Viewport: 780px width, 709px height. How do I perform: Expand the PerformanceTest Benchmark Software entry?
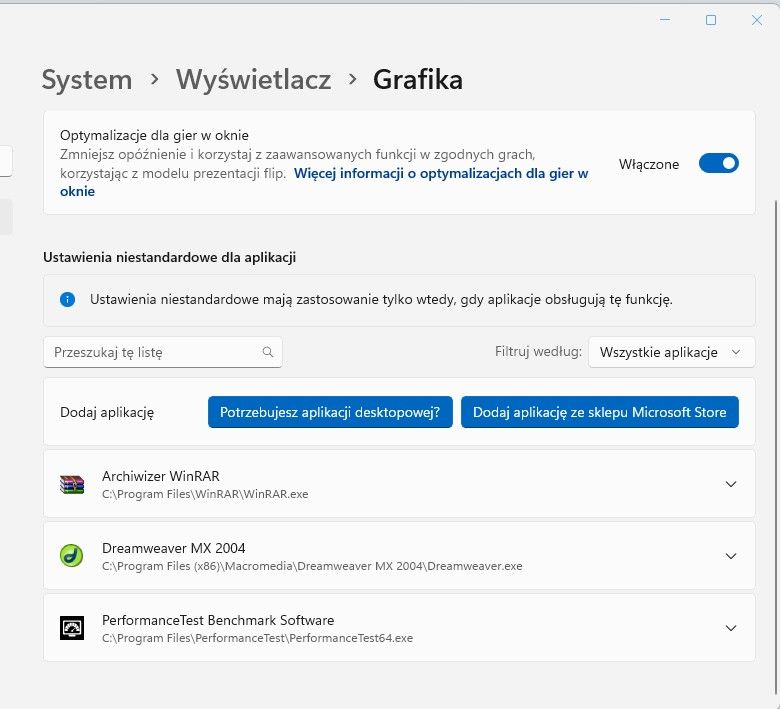(x=731, y=628)
